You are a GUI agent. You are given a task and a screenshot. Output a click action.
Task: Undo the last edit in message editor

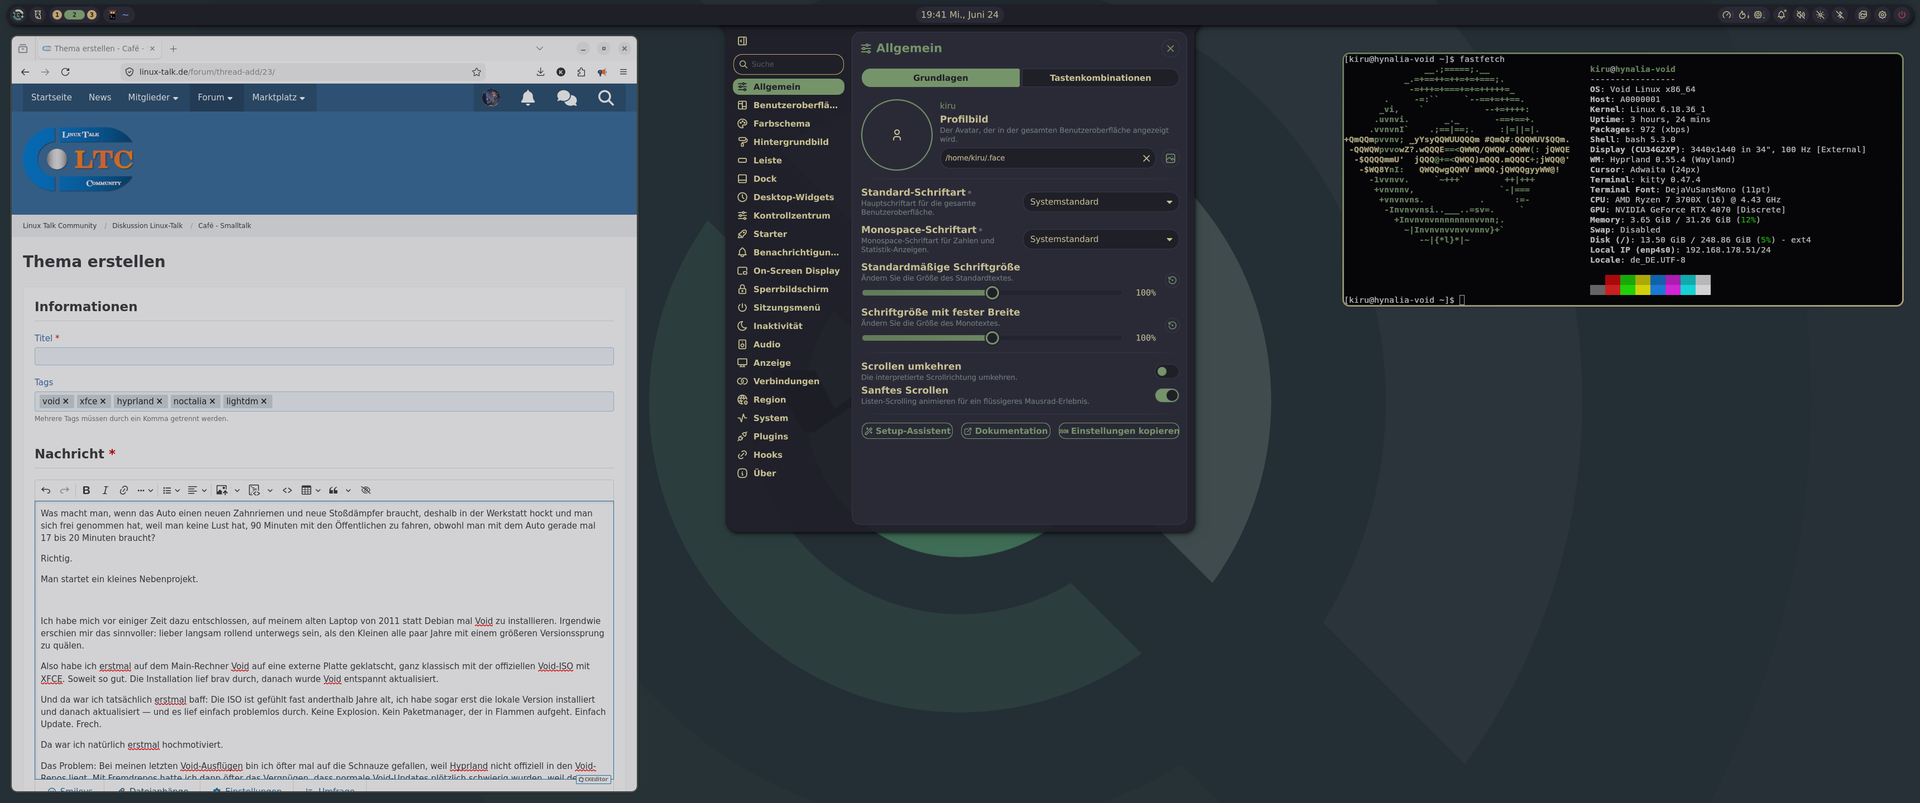click(x=46, y=490)
